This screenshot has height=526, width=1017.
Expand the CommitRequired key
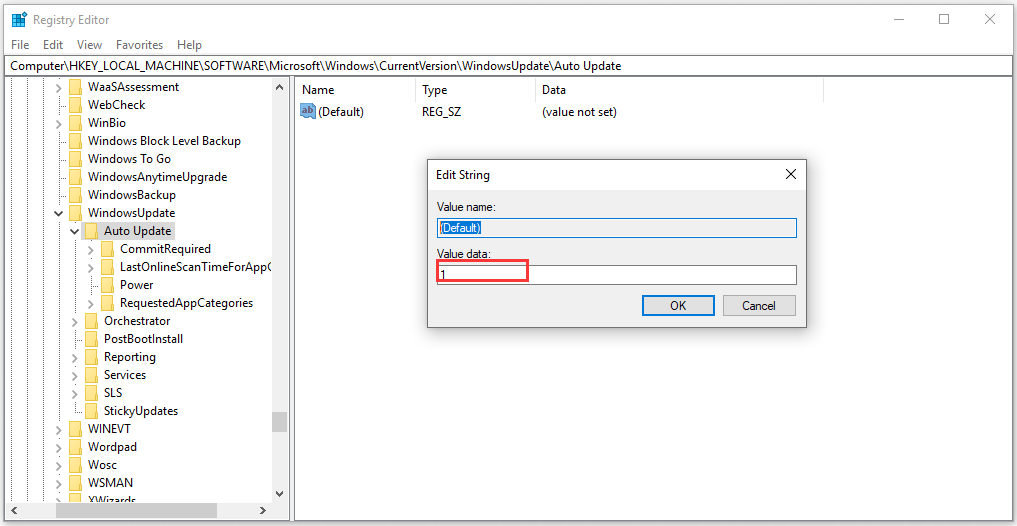click(x=90, y=249)
